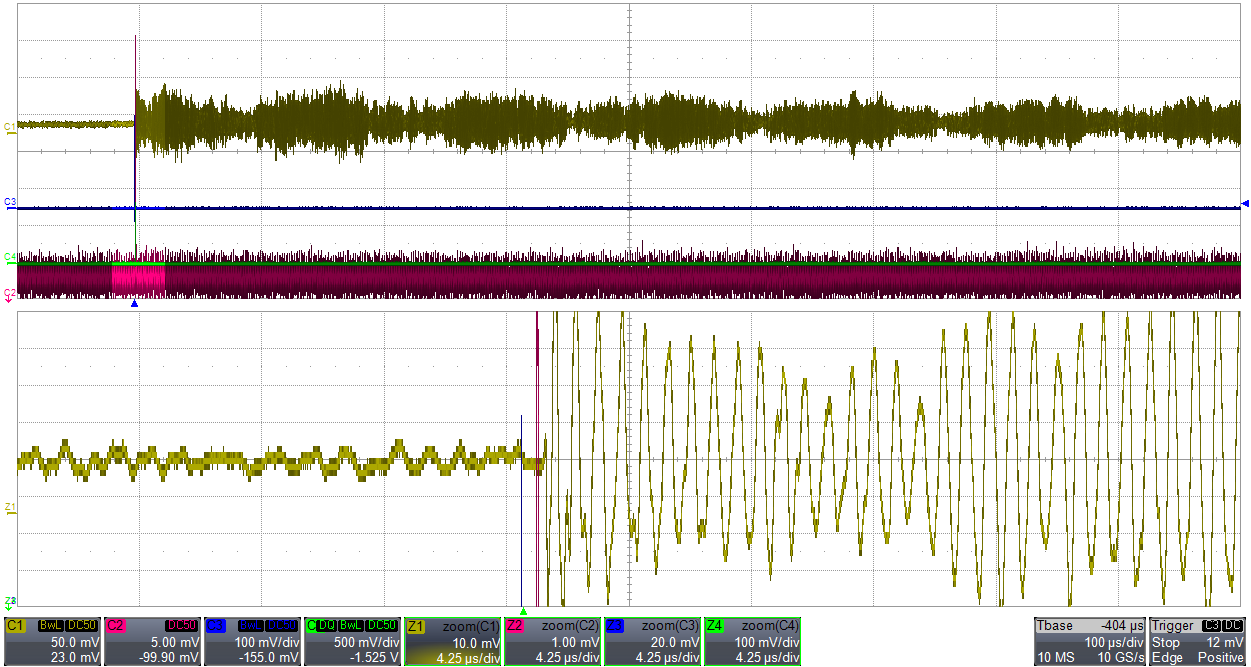Viewport: 1251px width, 667px height.
Task: Click the magenta Z2 label badge
Action: pos(516,625)
